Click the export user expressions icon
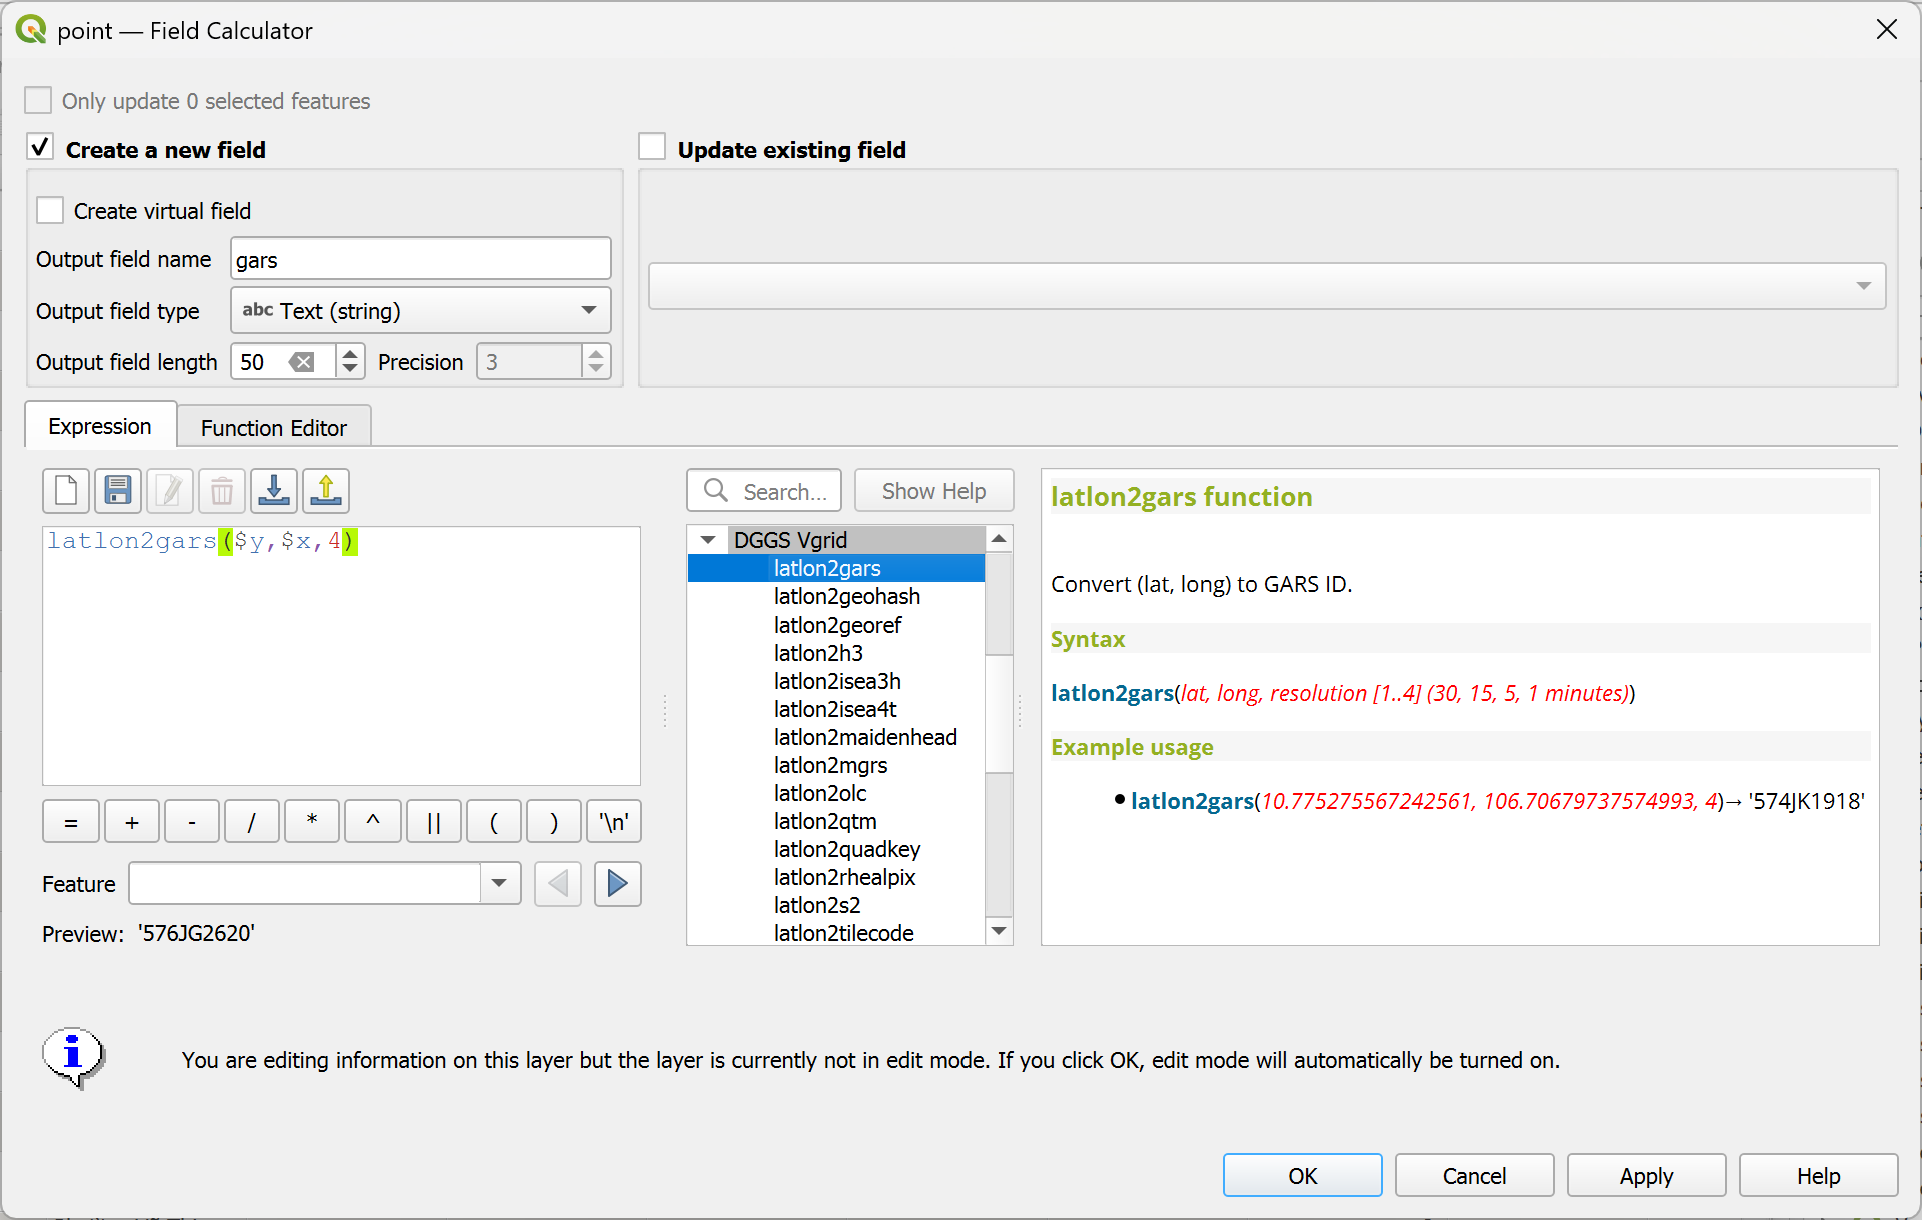 click(326, 491)
